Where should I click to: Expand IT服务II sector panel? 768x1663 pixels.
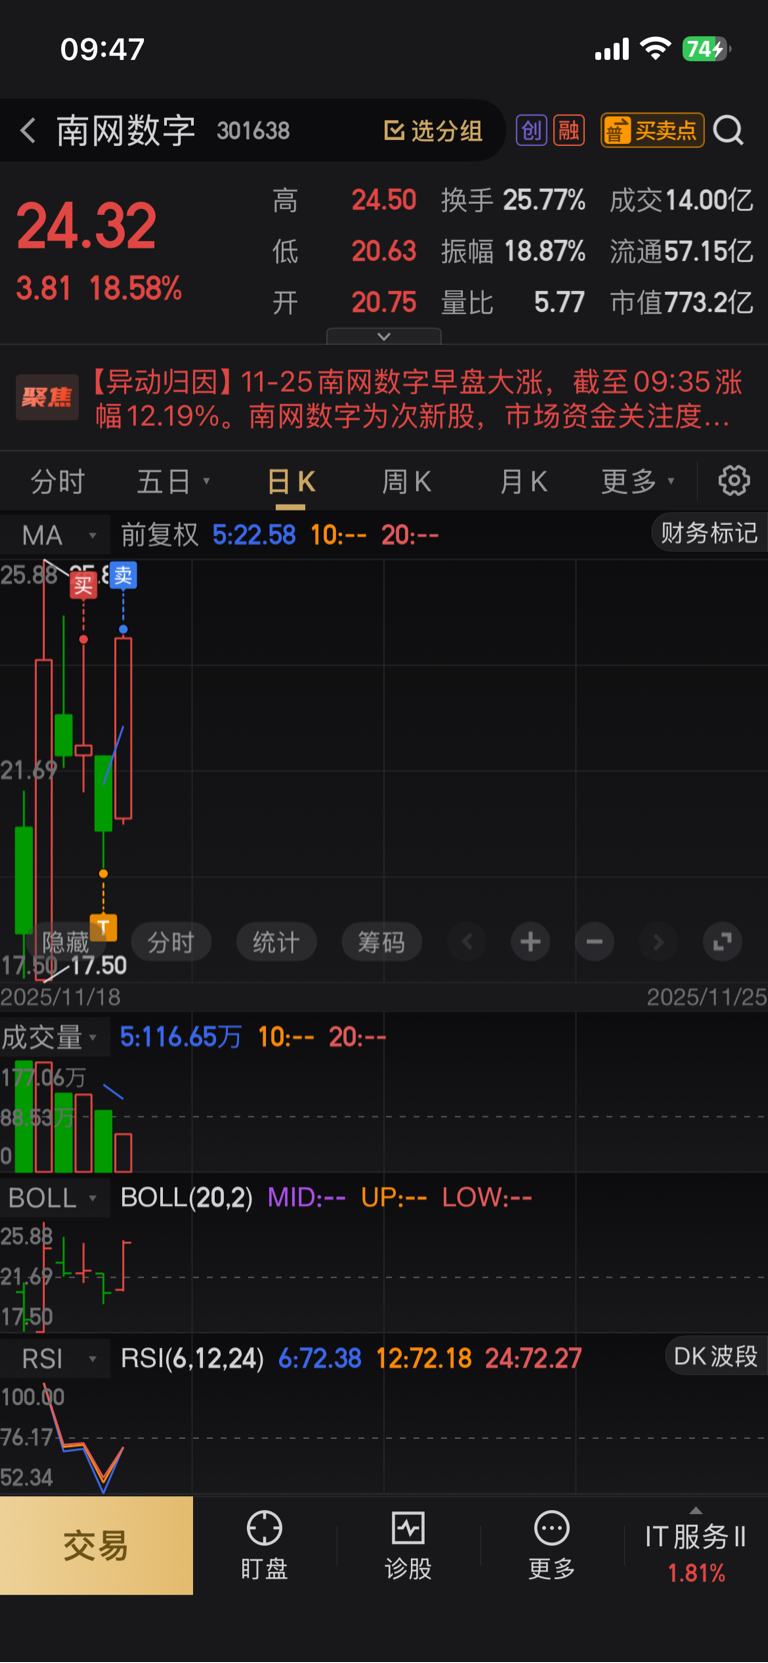pyautogui.click(x=696, y=1545)
